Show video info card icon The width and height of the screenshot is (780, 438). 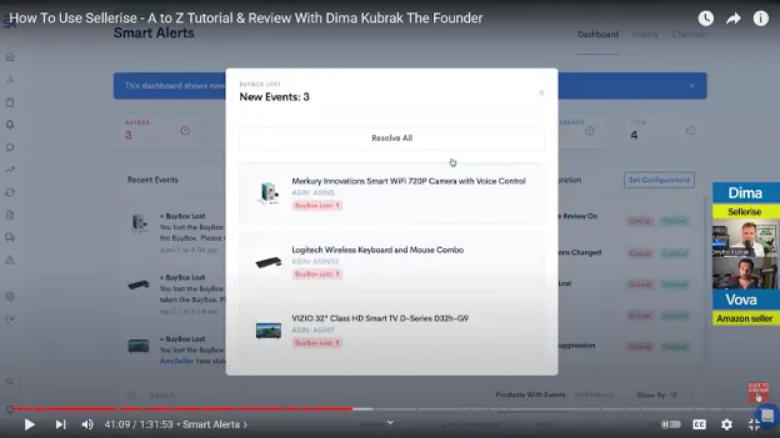[x=761, y=18]
